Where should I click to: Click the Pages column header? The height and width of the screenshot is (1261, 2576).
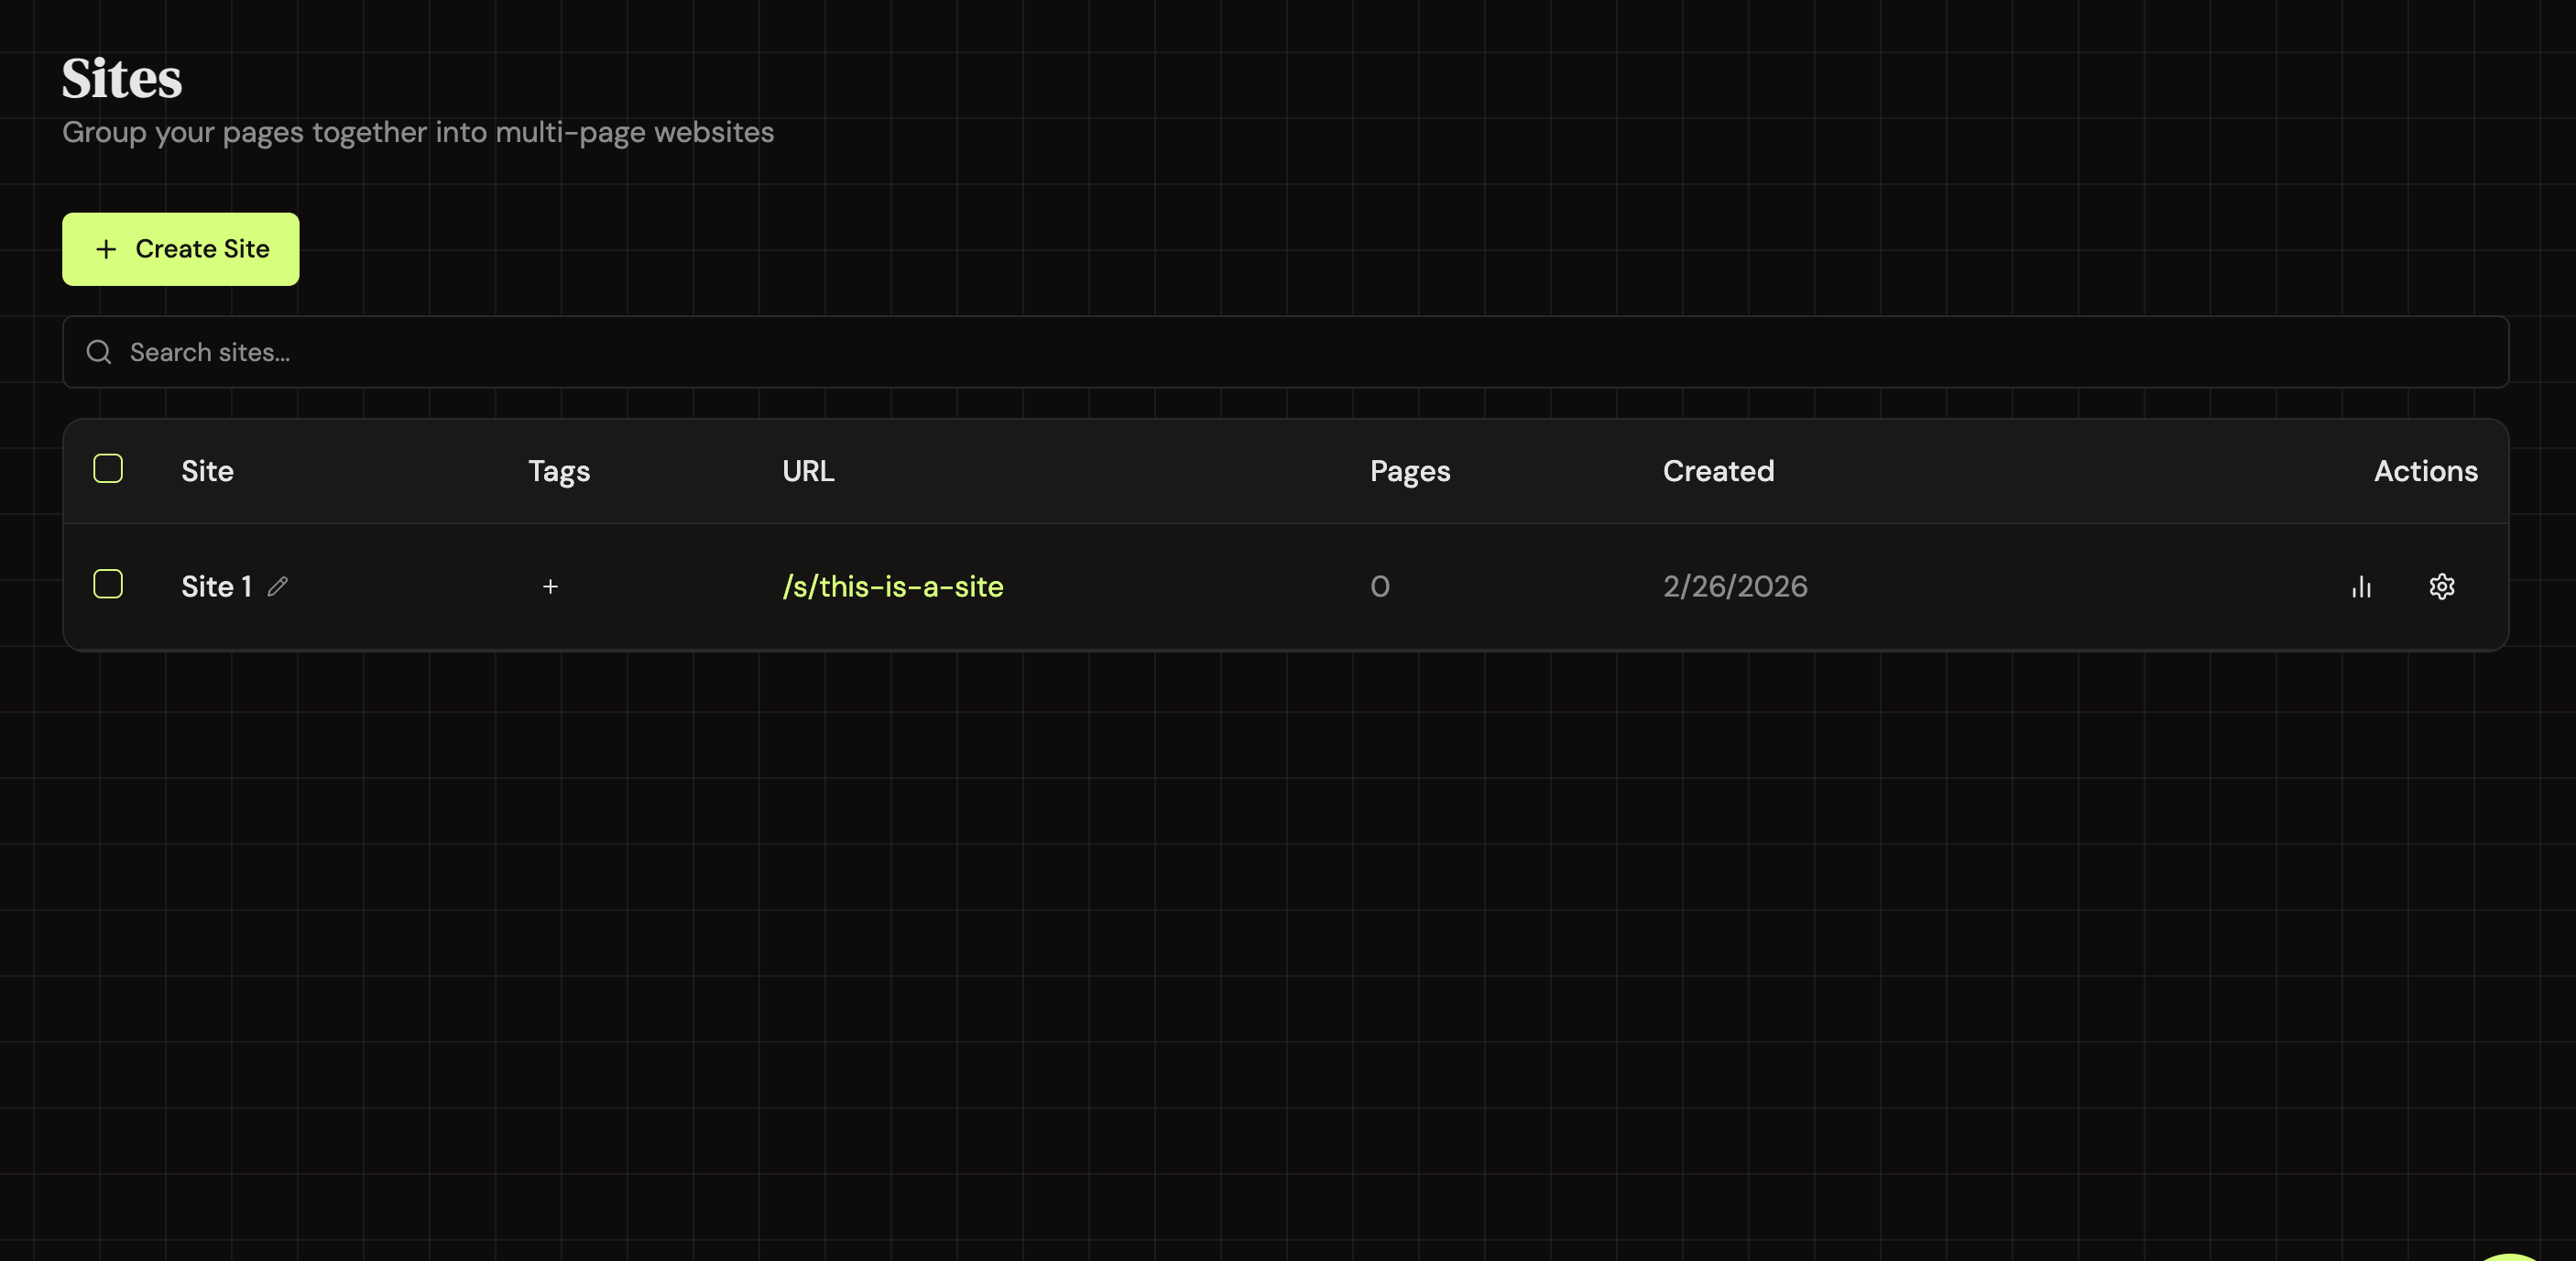1410,471
